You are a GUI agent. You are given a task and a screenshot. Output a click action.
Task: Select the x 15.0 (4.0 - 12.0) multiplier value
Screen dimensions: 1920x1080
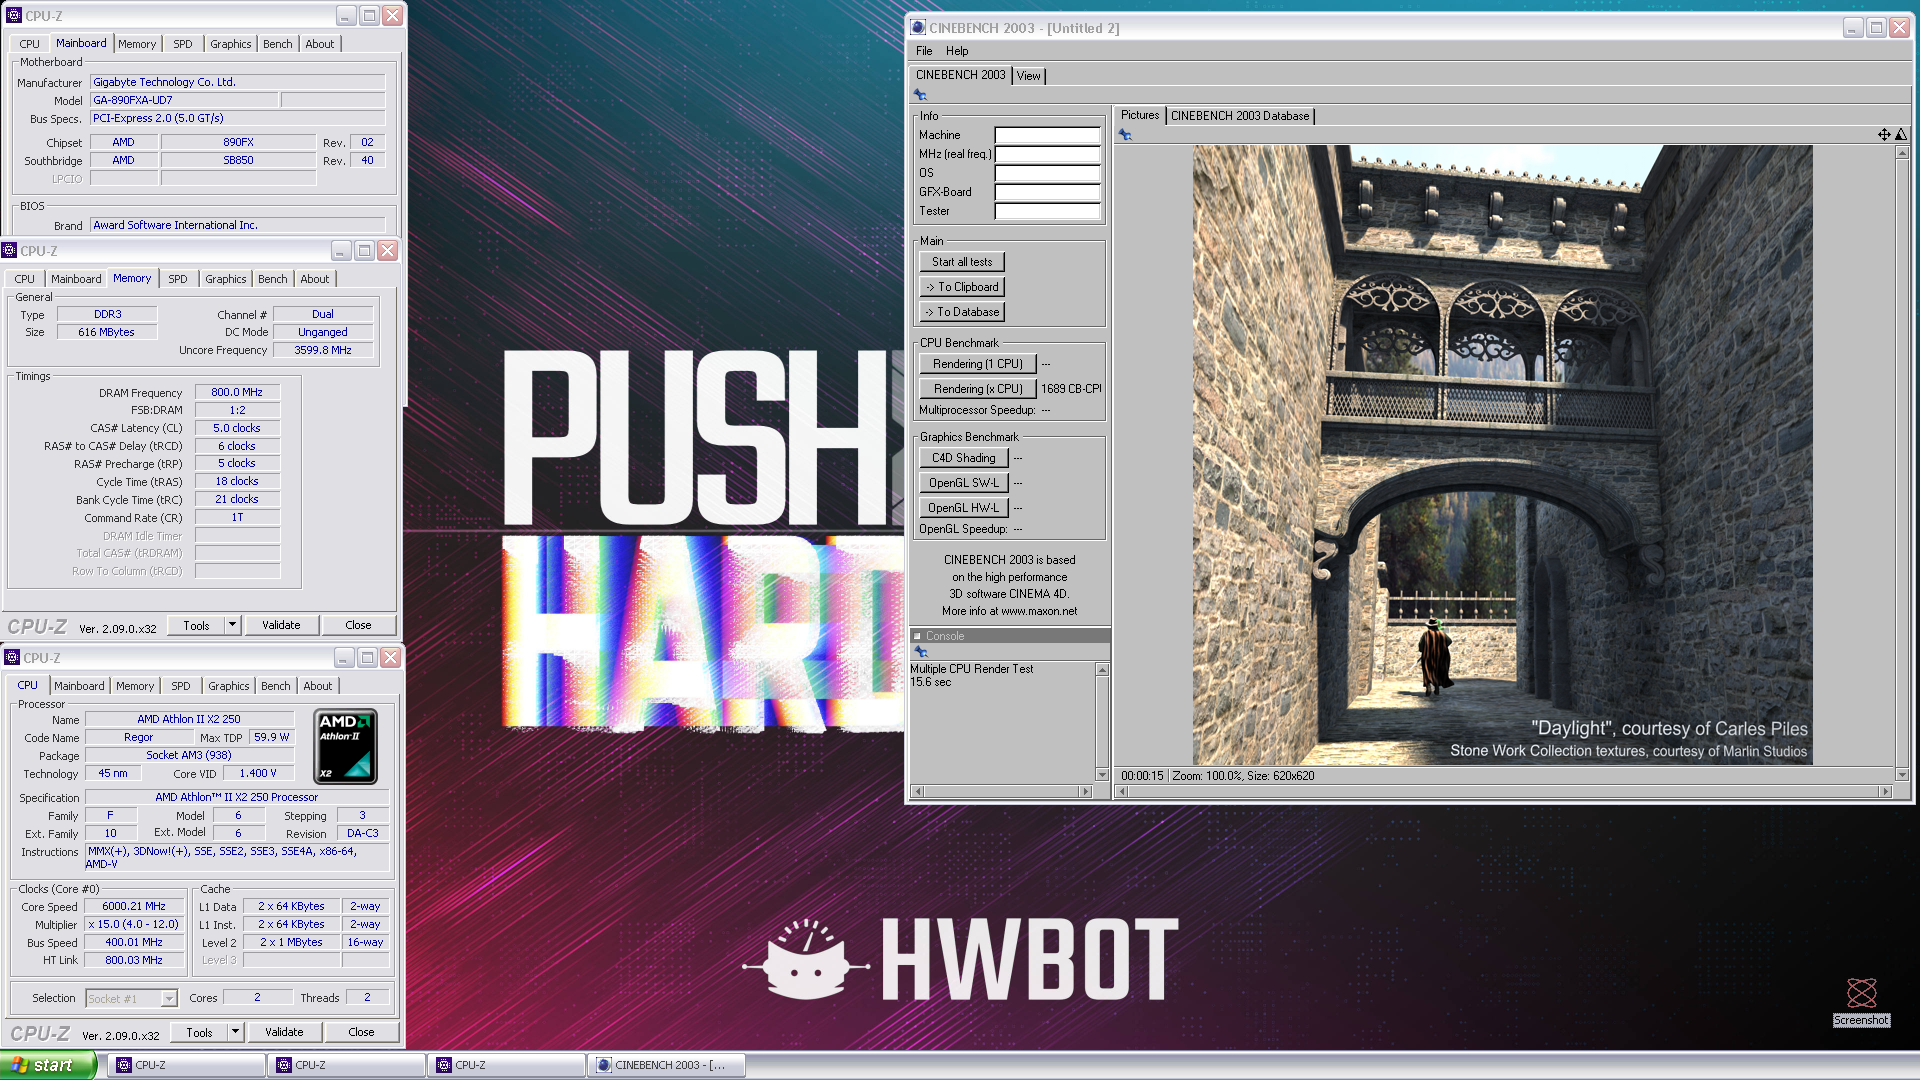tap(134, 924)
